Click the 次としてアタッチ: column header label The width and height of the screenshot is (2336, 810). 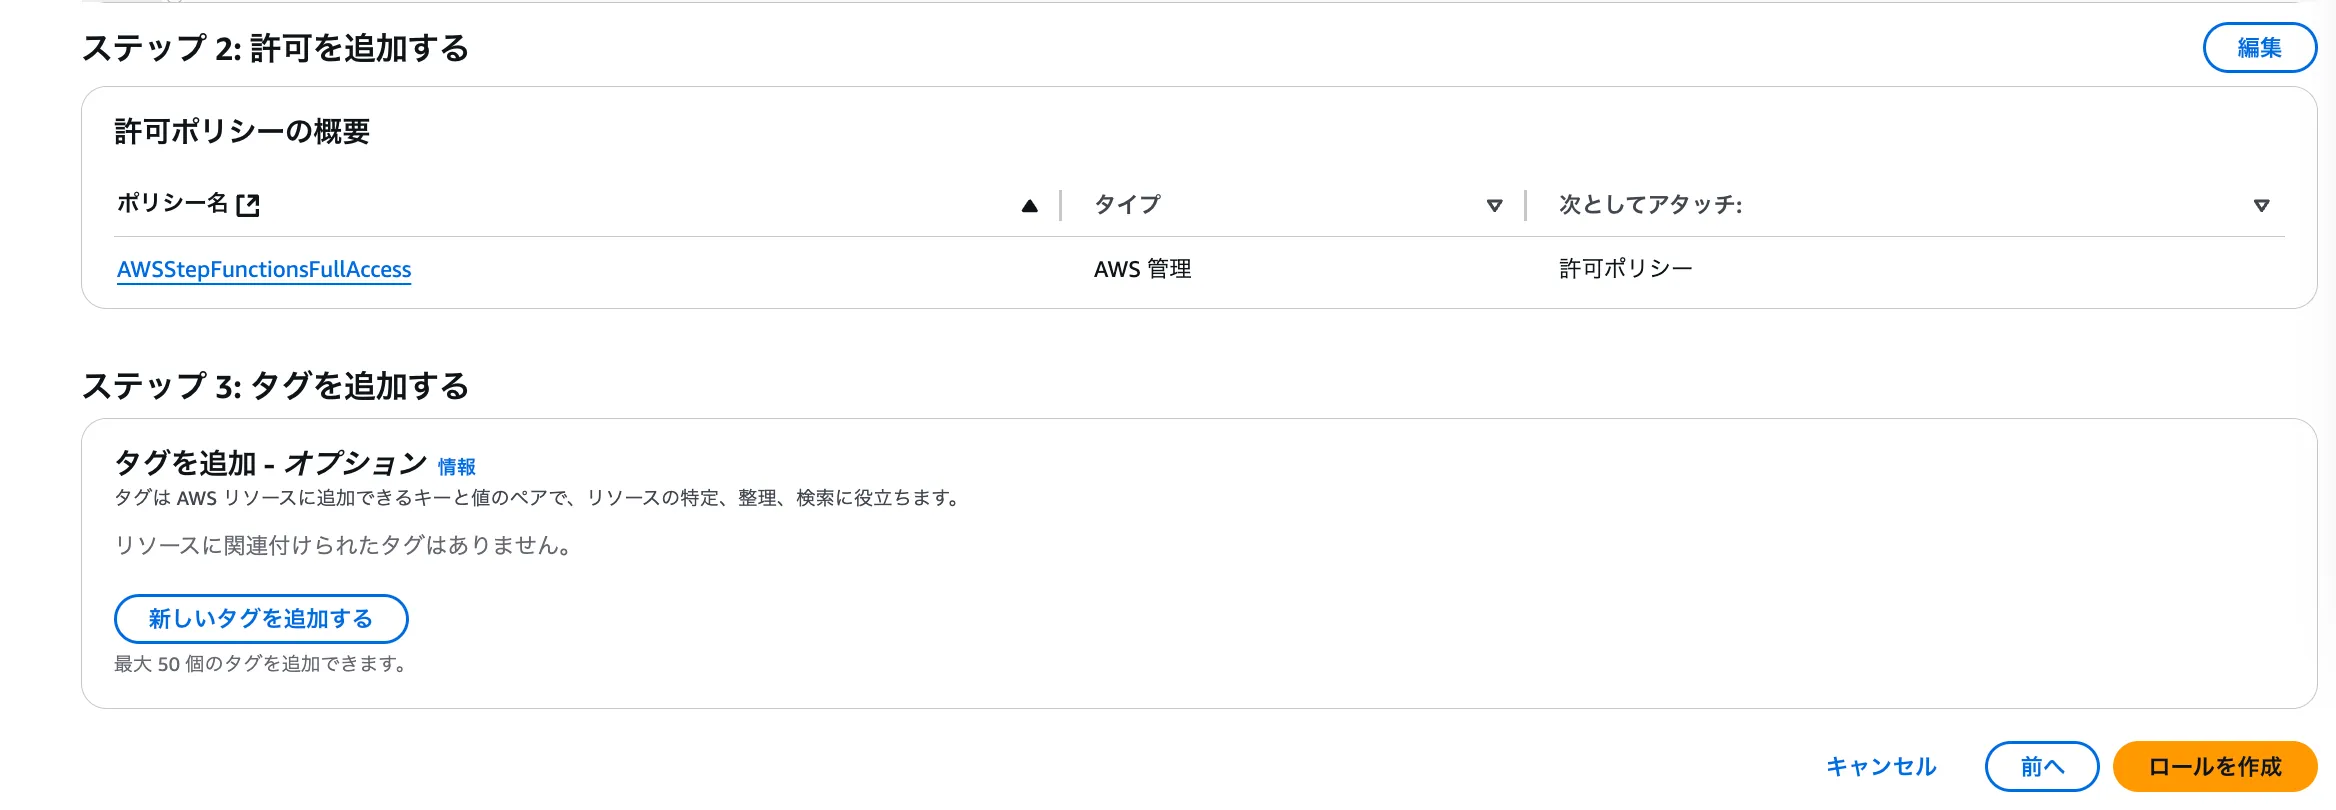pyautogui.click(x=1650, y=204)
